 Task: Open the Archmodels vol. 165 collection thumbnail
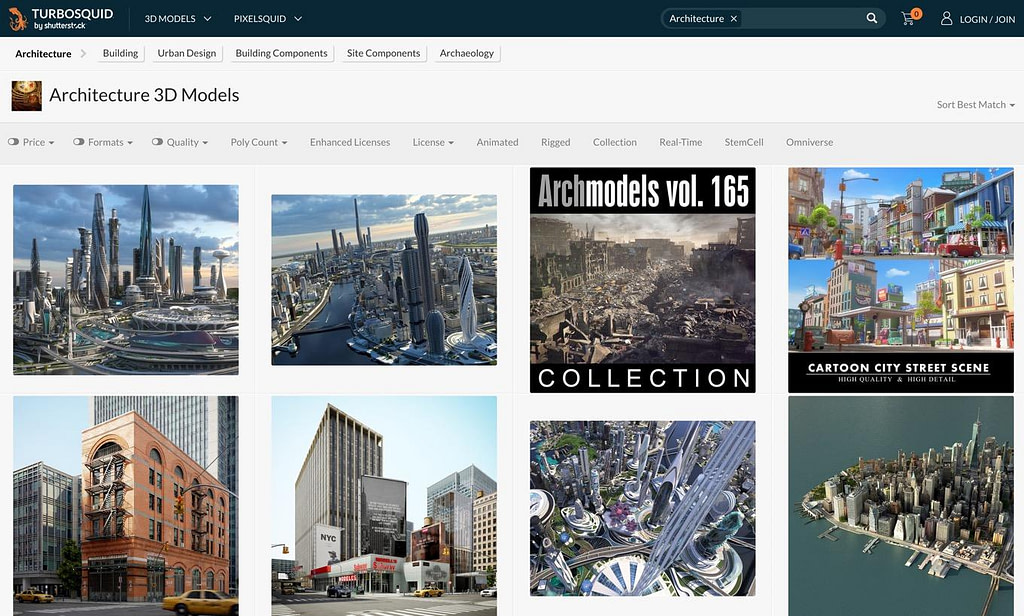[642, 280]
